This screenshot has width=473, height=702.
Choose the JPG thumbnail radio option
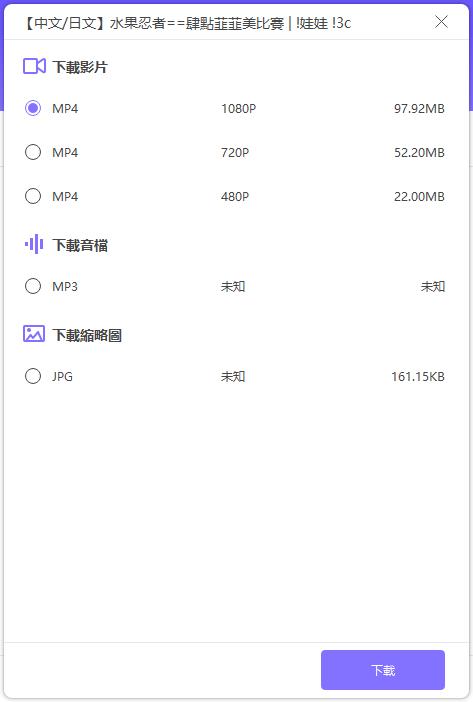(33, 376)
